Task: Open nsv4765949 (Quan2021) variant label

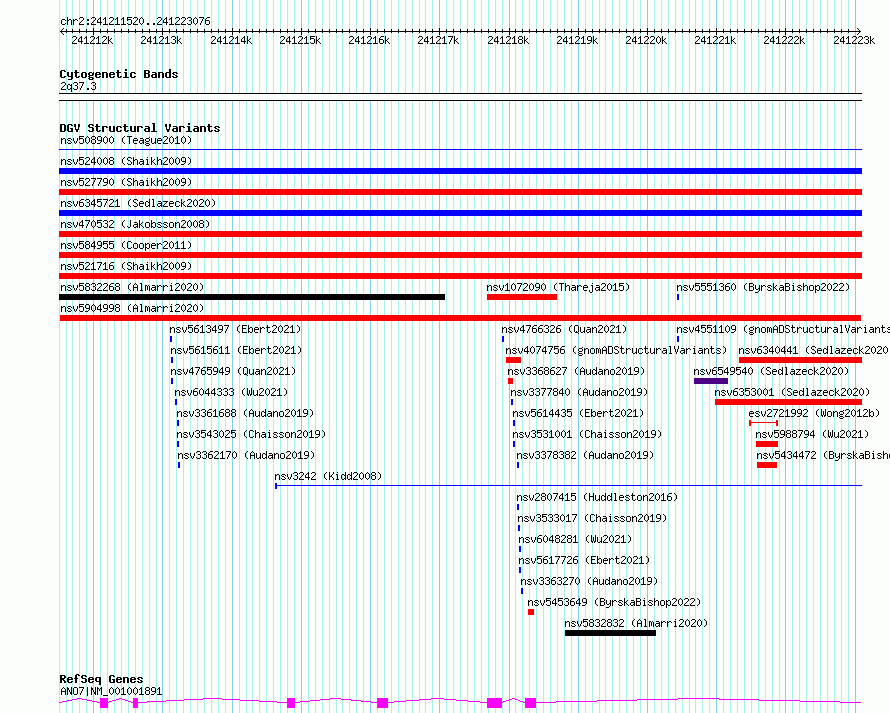Action: 233,371
